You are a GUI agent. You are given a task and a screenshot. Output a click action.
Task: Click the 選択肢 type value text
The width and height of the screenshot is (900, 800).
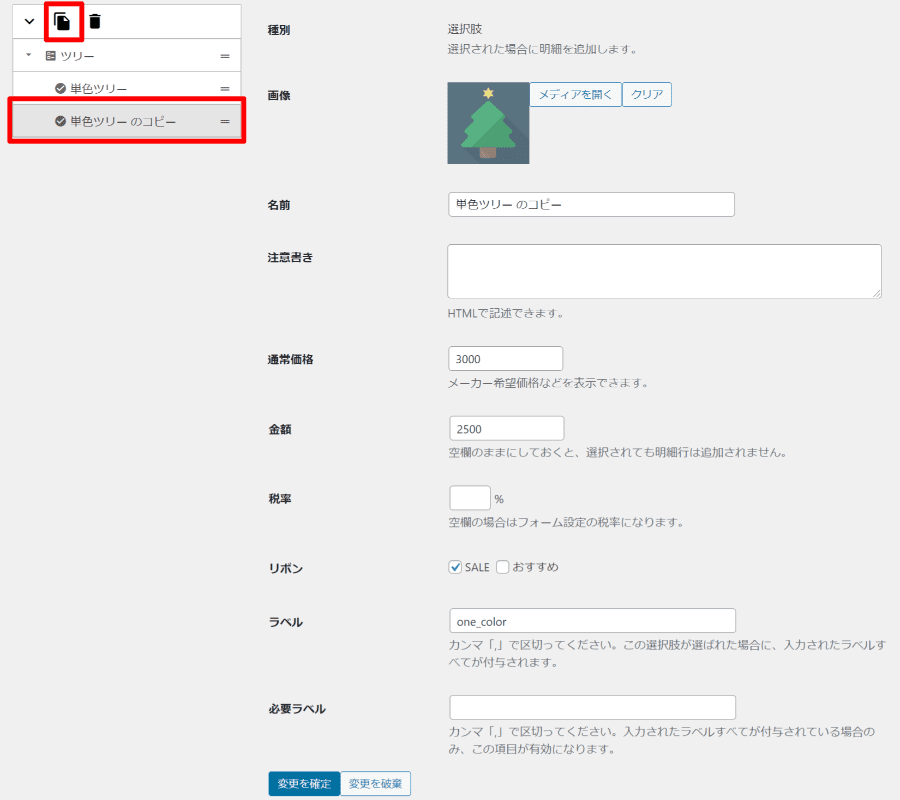pos(465,29)
